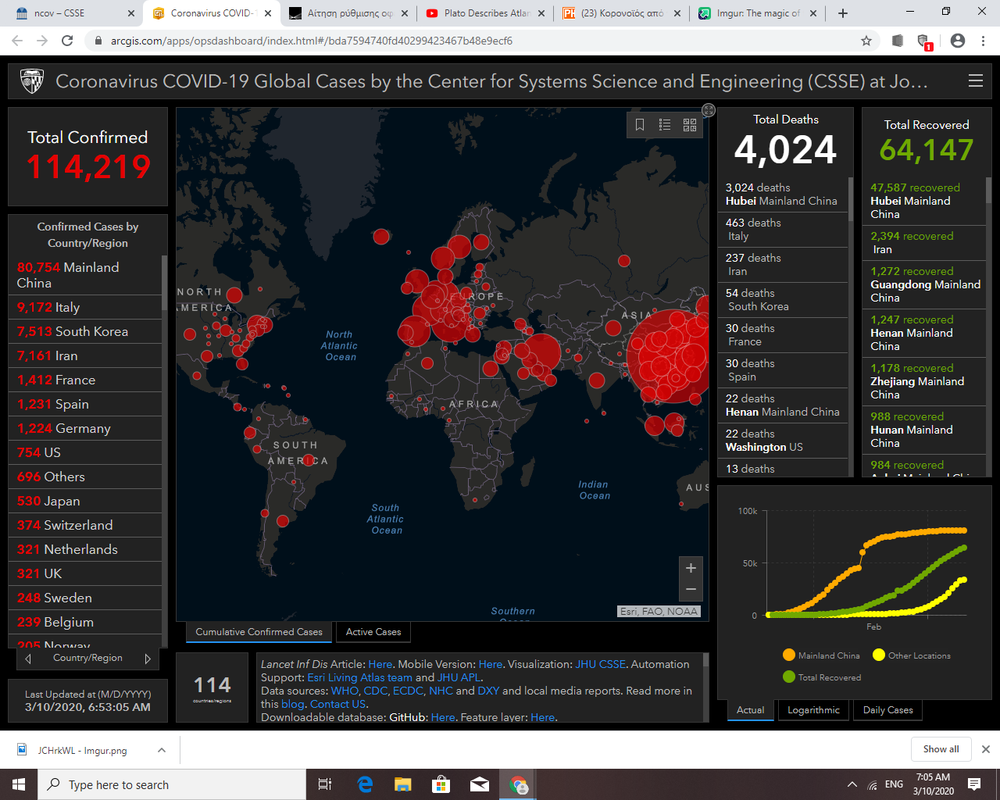The height and width of the screenshot is (800, 1000).
Task: Click the Johns Hopkins shield logo
Action: pos(32,81)
